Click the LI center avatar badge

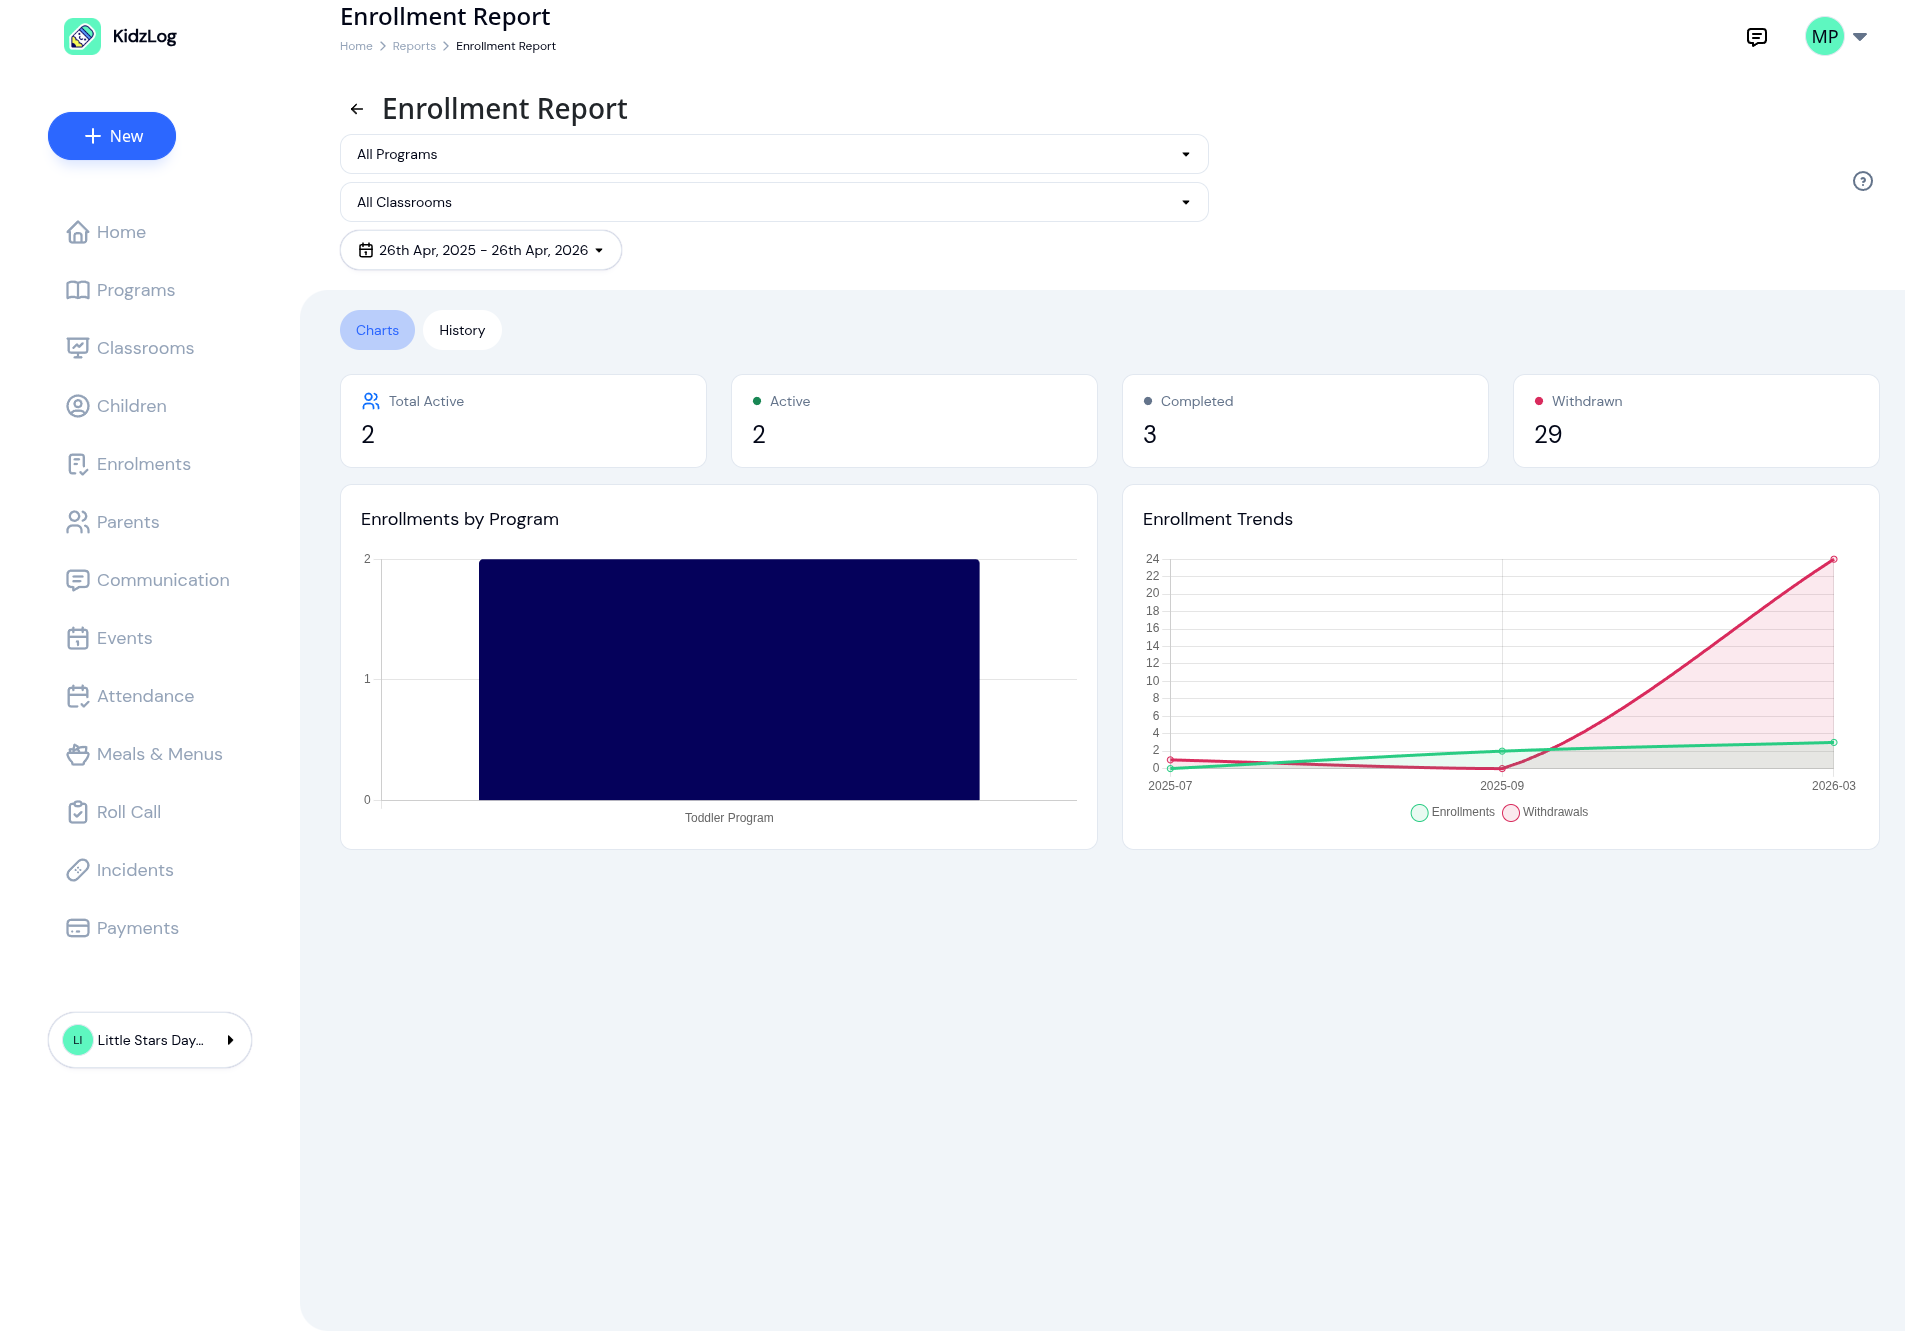(x=78, y=1040)
